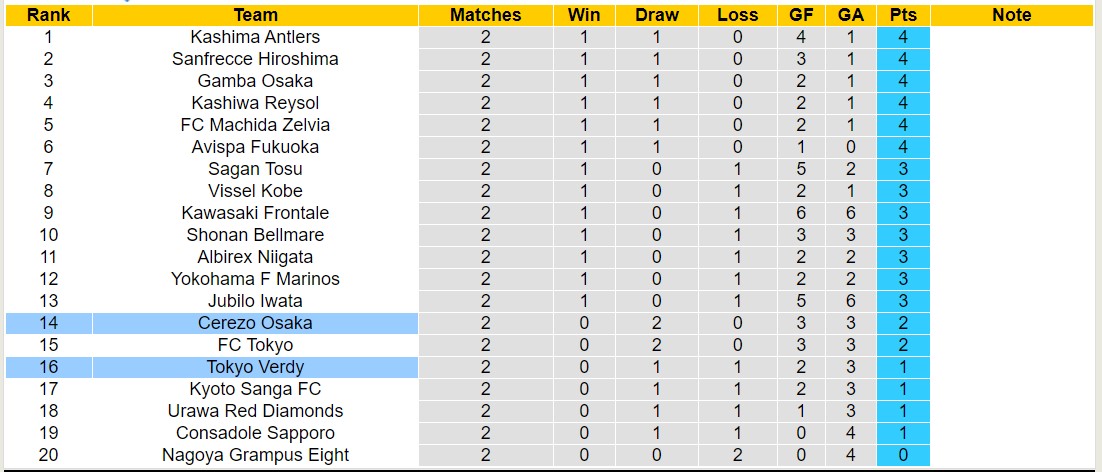This screenshot has height=472, width=1102.
Task: Click on Sanfrecce Hiroshima team name
Action: click(x=255, y=59)
